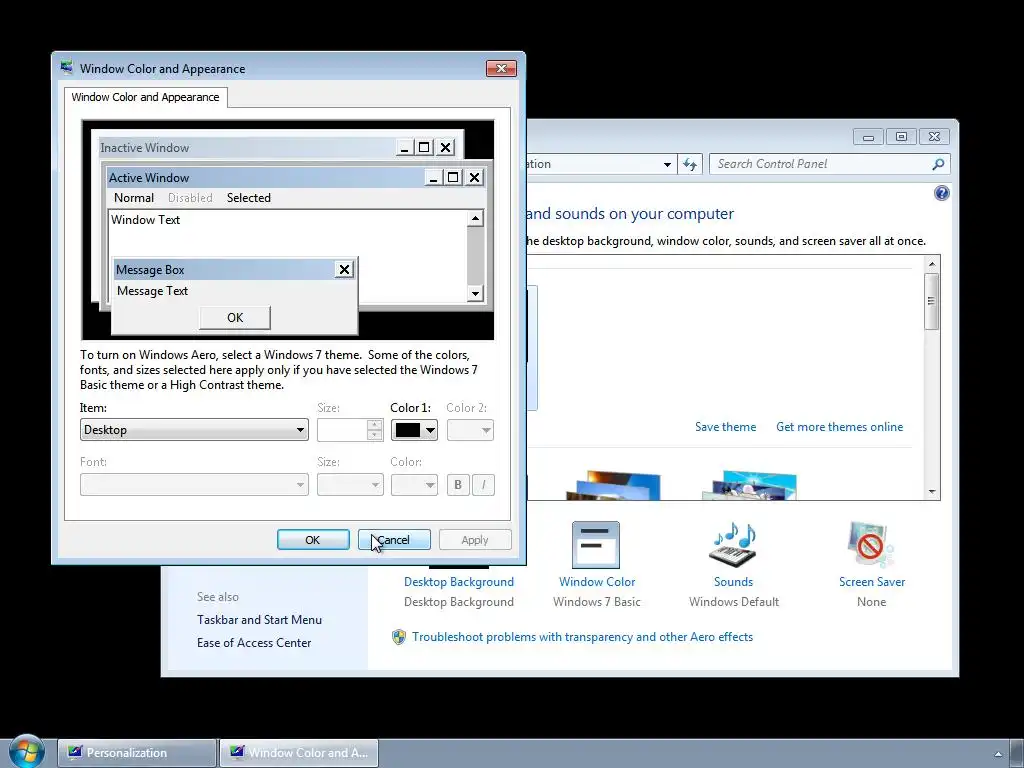Image resolution: width=1024 pixels, height=768 pixels.
Task: Click the Inactive Window preview minimize button
Action: [404, 148]
